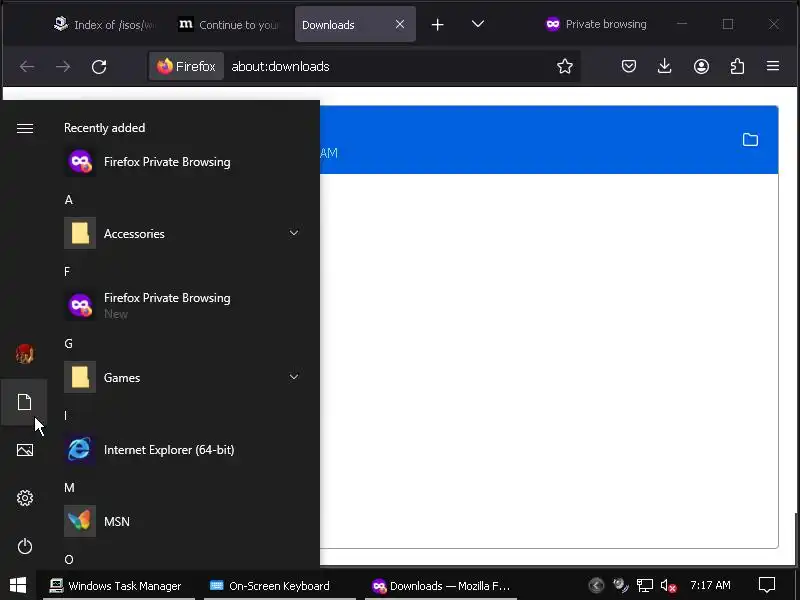Show hidden tray icons arrow
The width and height of the screenshot is (800, 600).
pyautogui.click(x=596, y=585)
